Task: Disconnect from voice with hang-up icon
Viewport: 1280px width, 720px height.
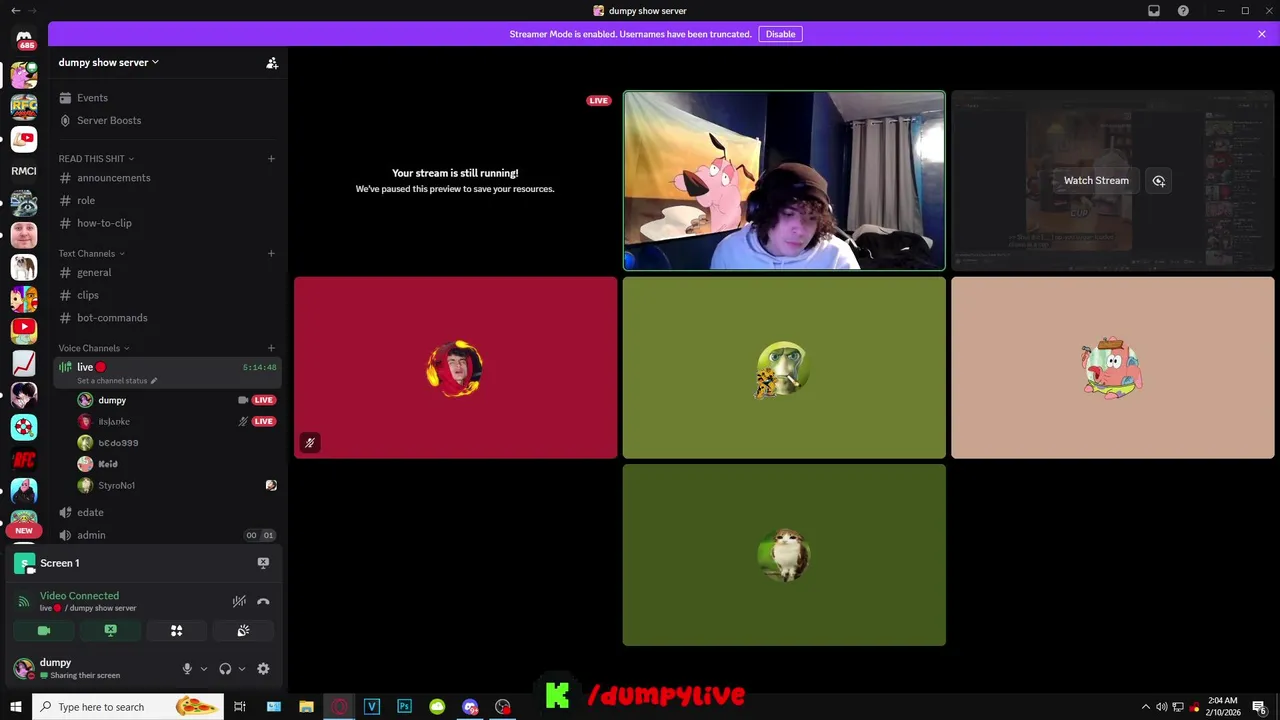Action: 263,601
